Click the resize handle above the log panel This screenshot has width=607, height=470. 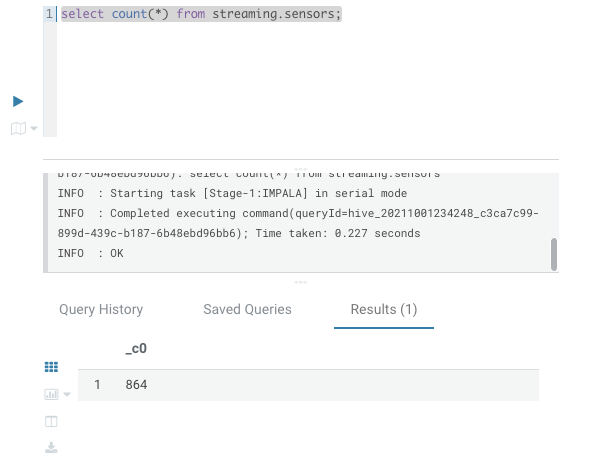click(x=300, y=169)
